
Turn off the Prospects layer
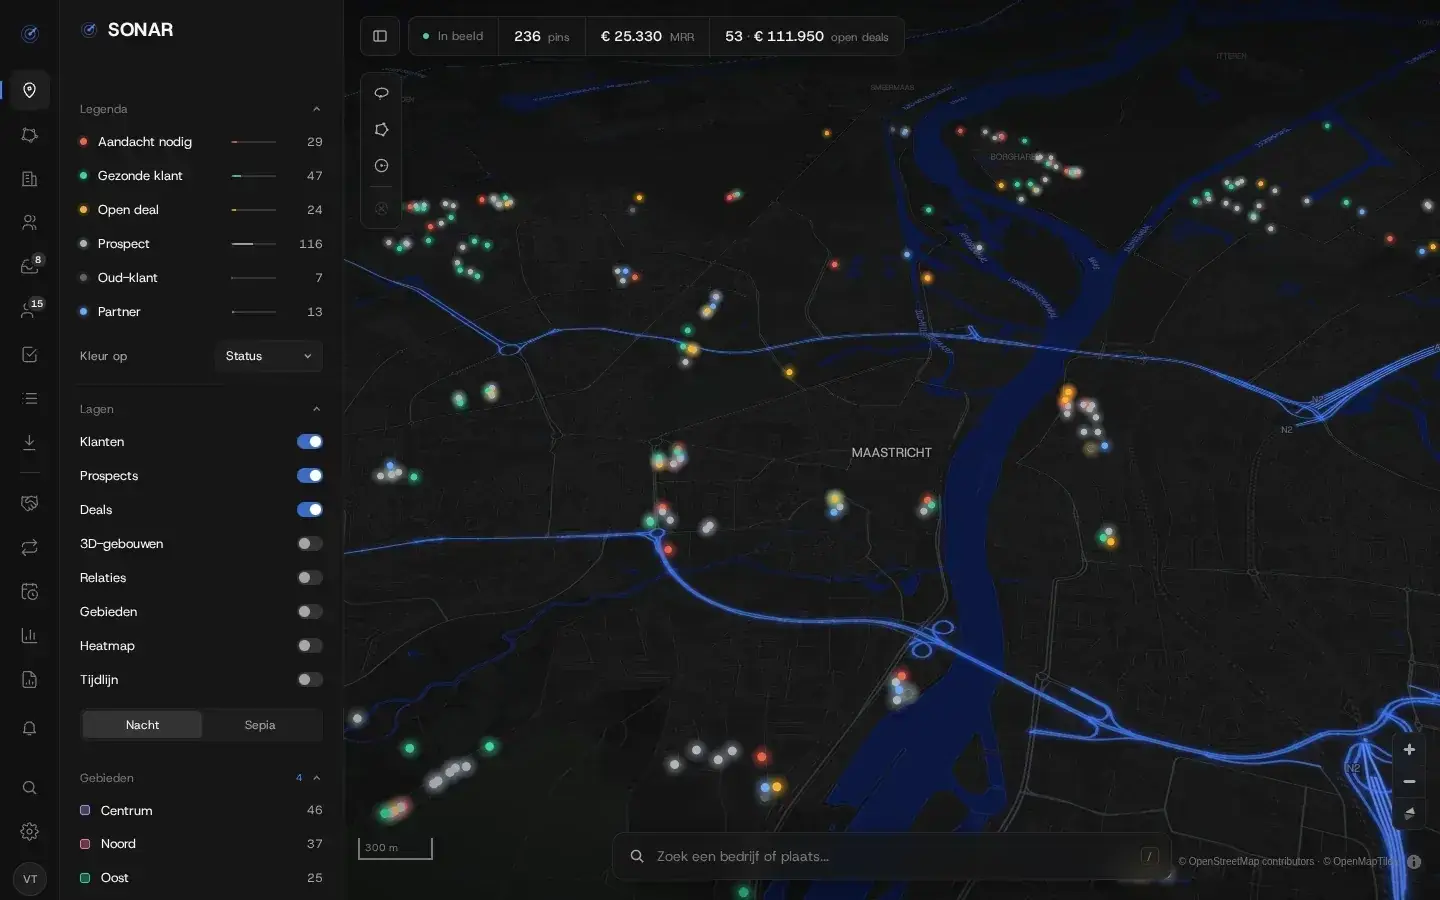[x=310, y=476]
